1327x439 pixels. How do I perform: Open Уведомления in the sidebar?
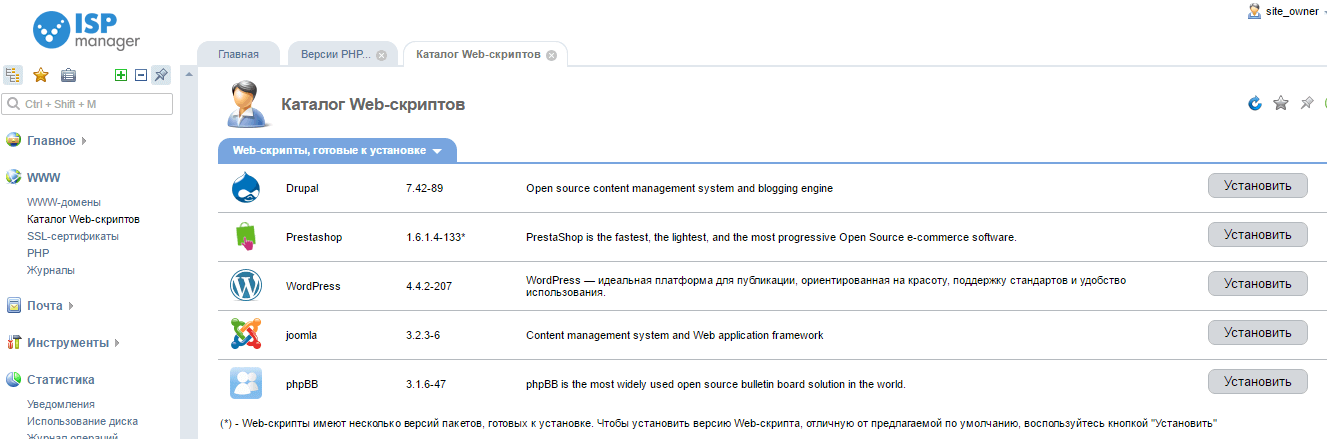61,404
